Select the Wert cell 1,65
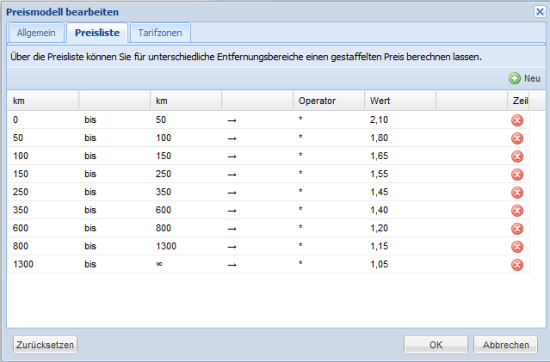Screen dimensions: 550x362 point(400,156)
